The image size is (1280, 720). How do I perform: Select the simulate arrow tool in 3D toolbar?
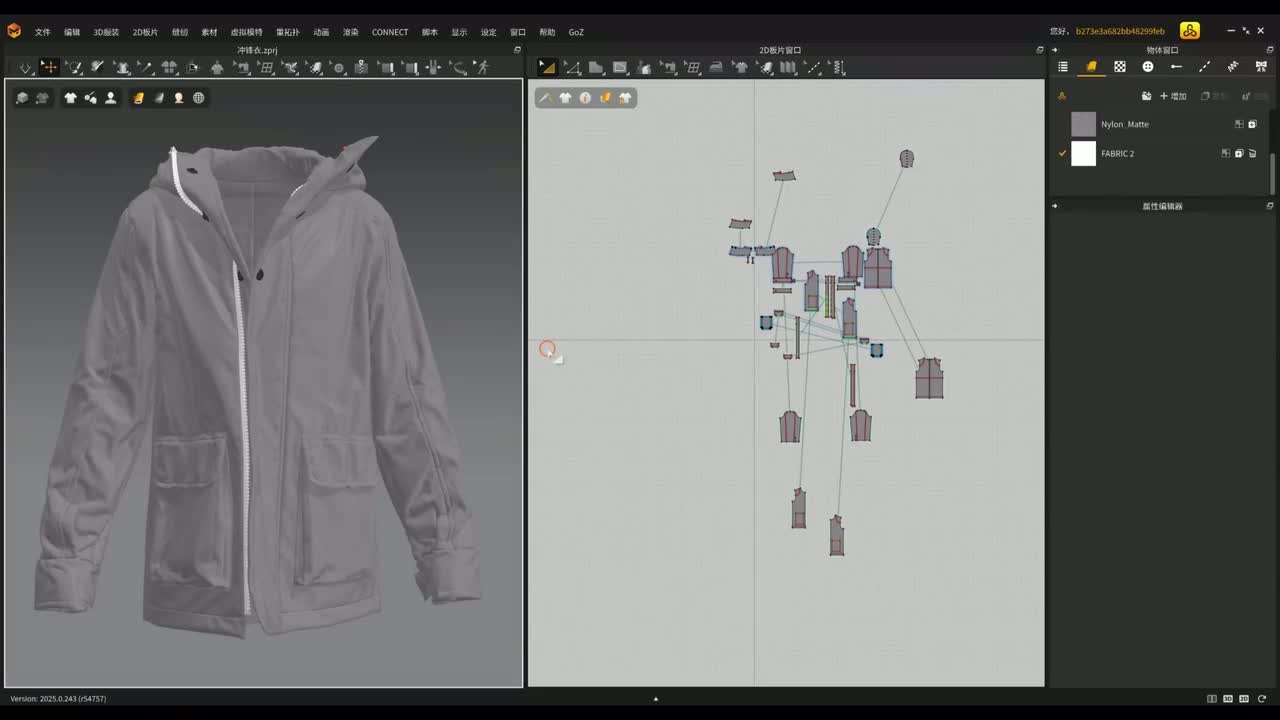point(25,68)
